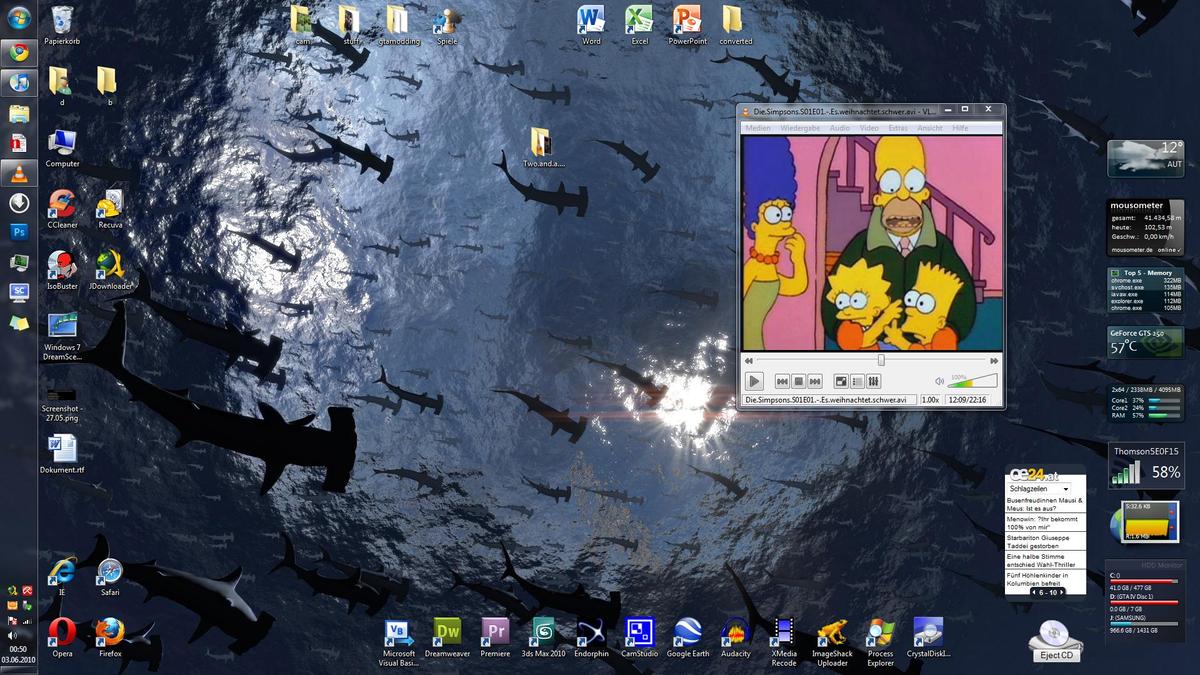The image size is (1200, 675).
Task: Jump to previous track in VLC
Action: [x=783, y=381]
